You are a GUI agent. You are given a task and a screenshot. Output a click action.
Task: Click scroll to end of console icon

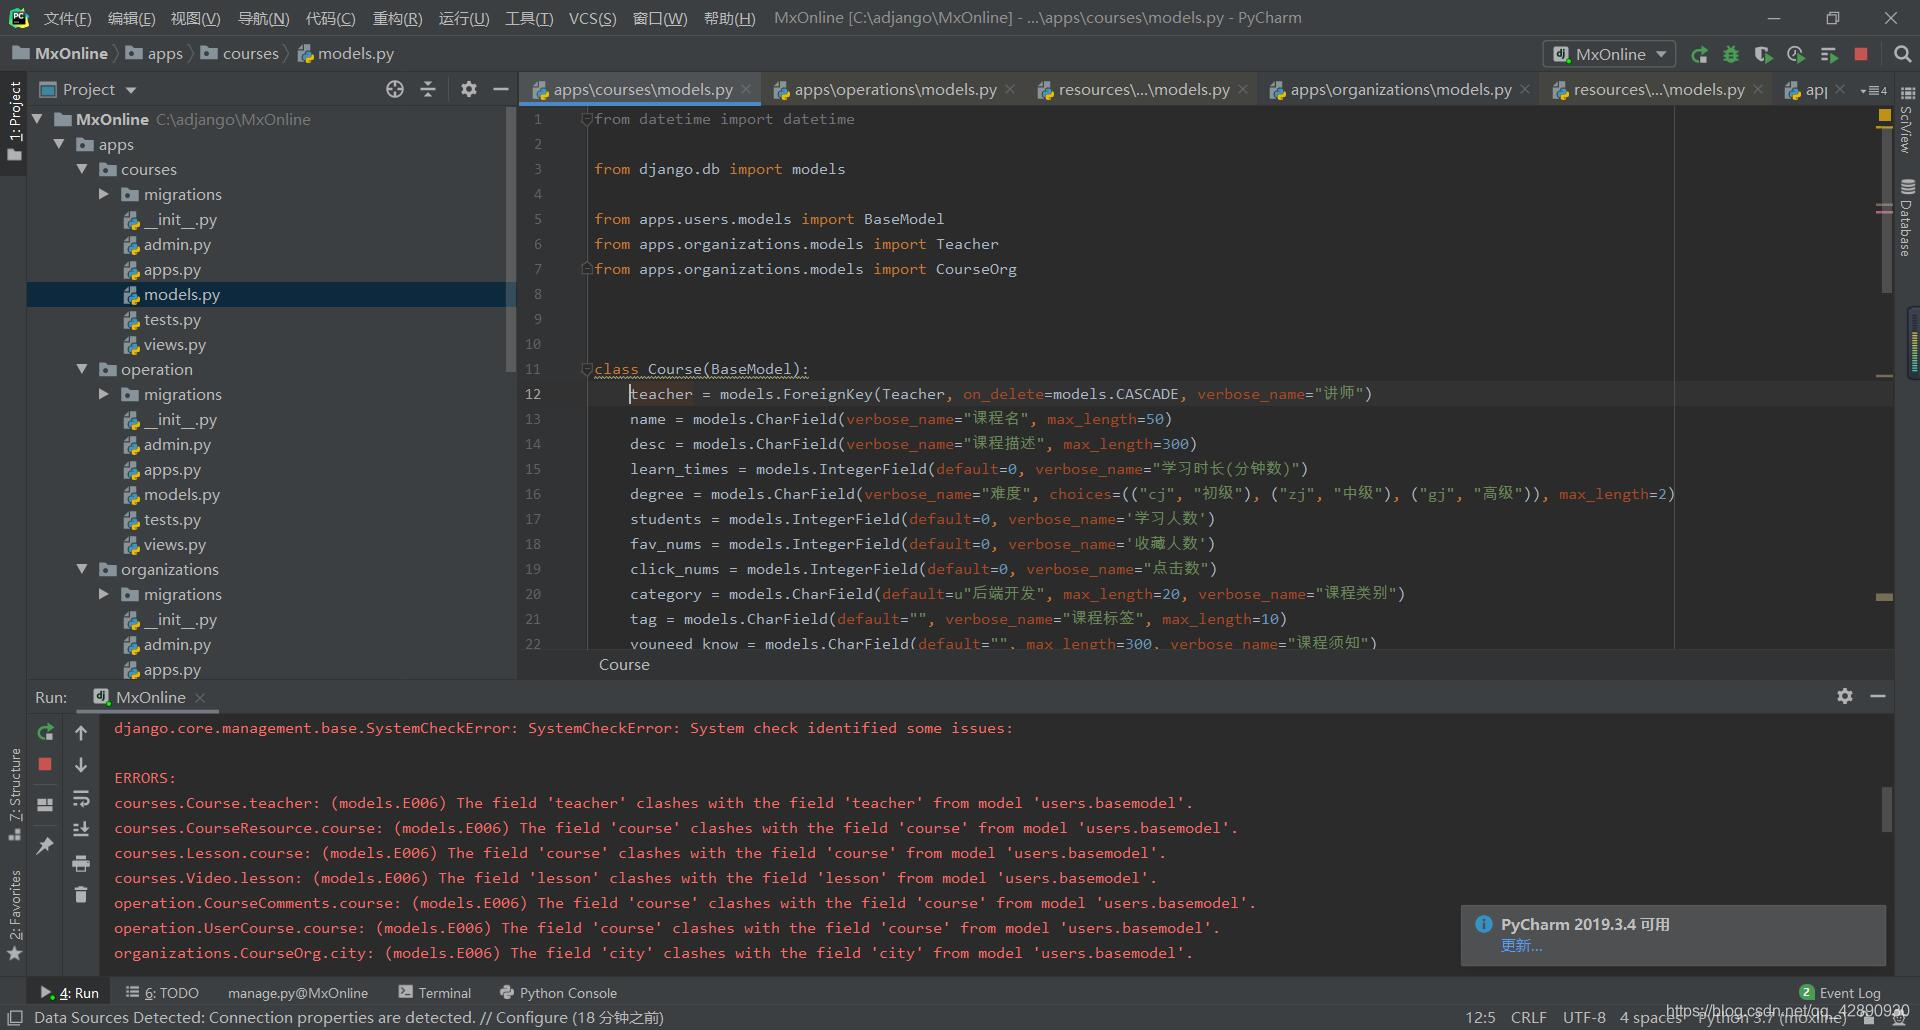pos(81,830)
